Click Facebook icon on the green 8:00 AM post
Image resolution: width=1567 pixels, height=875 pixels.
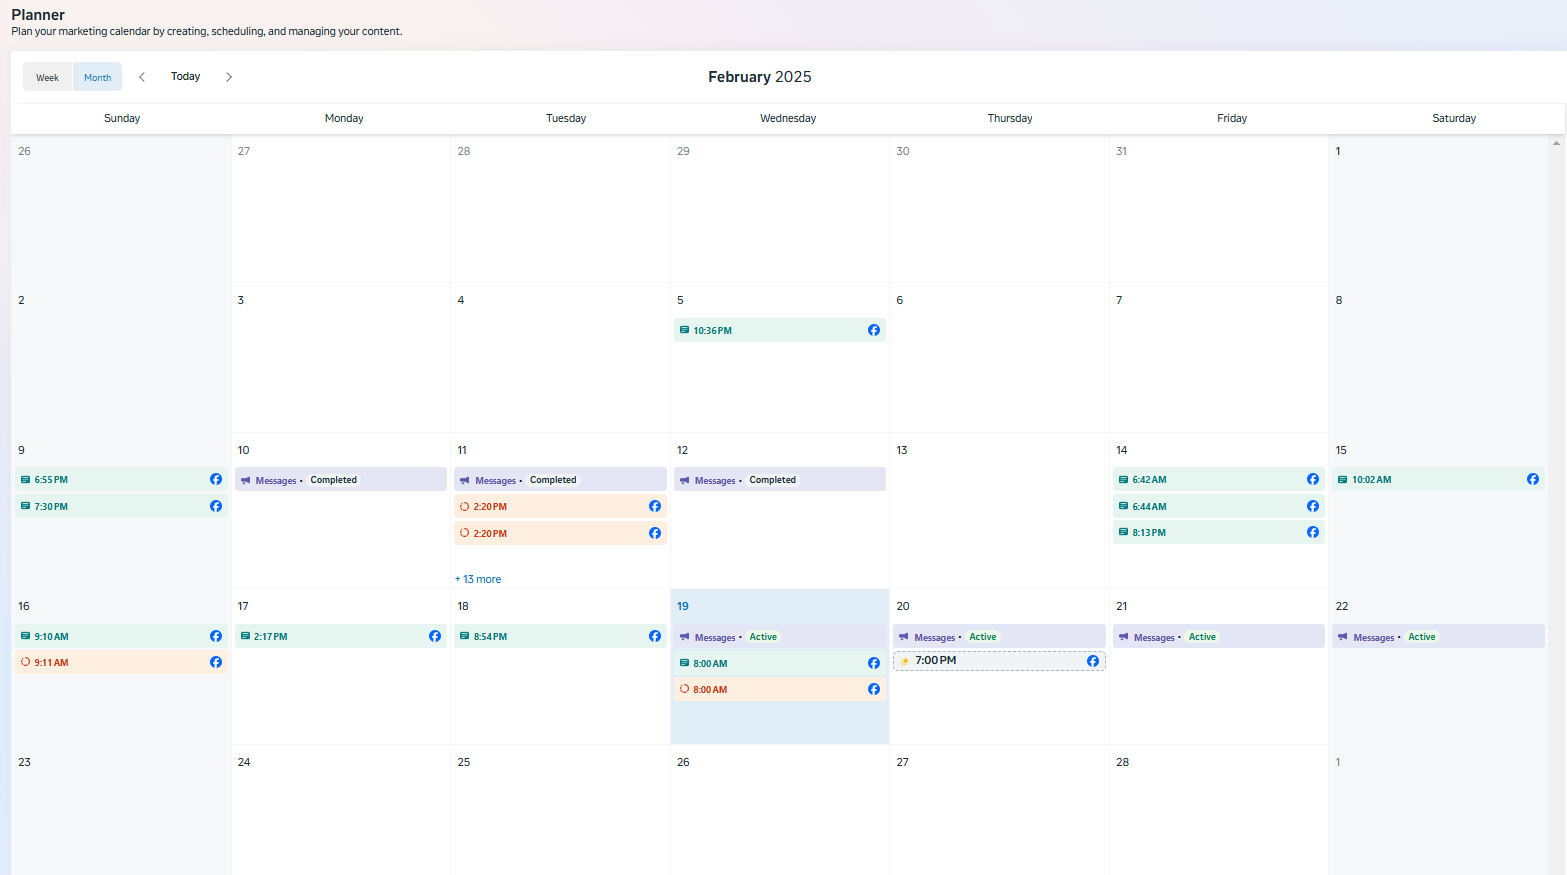(874, 663)
